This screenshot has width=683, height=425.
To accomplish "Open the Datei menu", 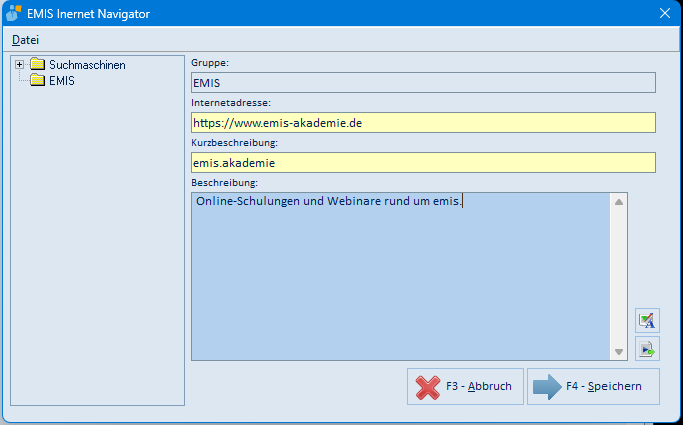I will (25, 40).
